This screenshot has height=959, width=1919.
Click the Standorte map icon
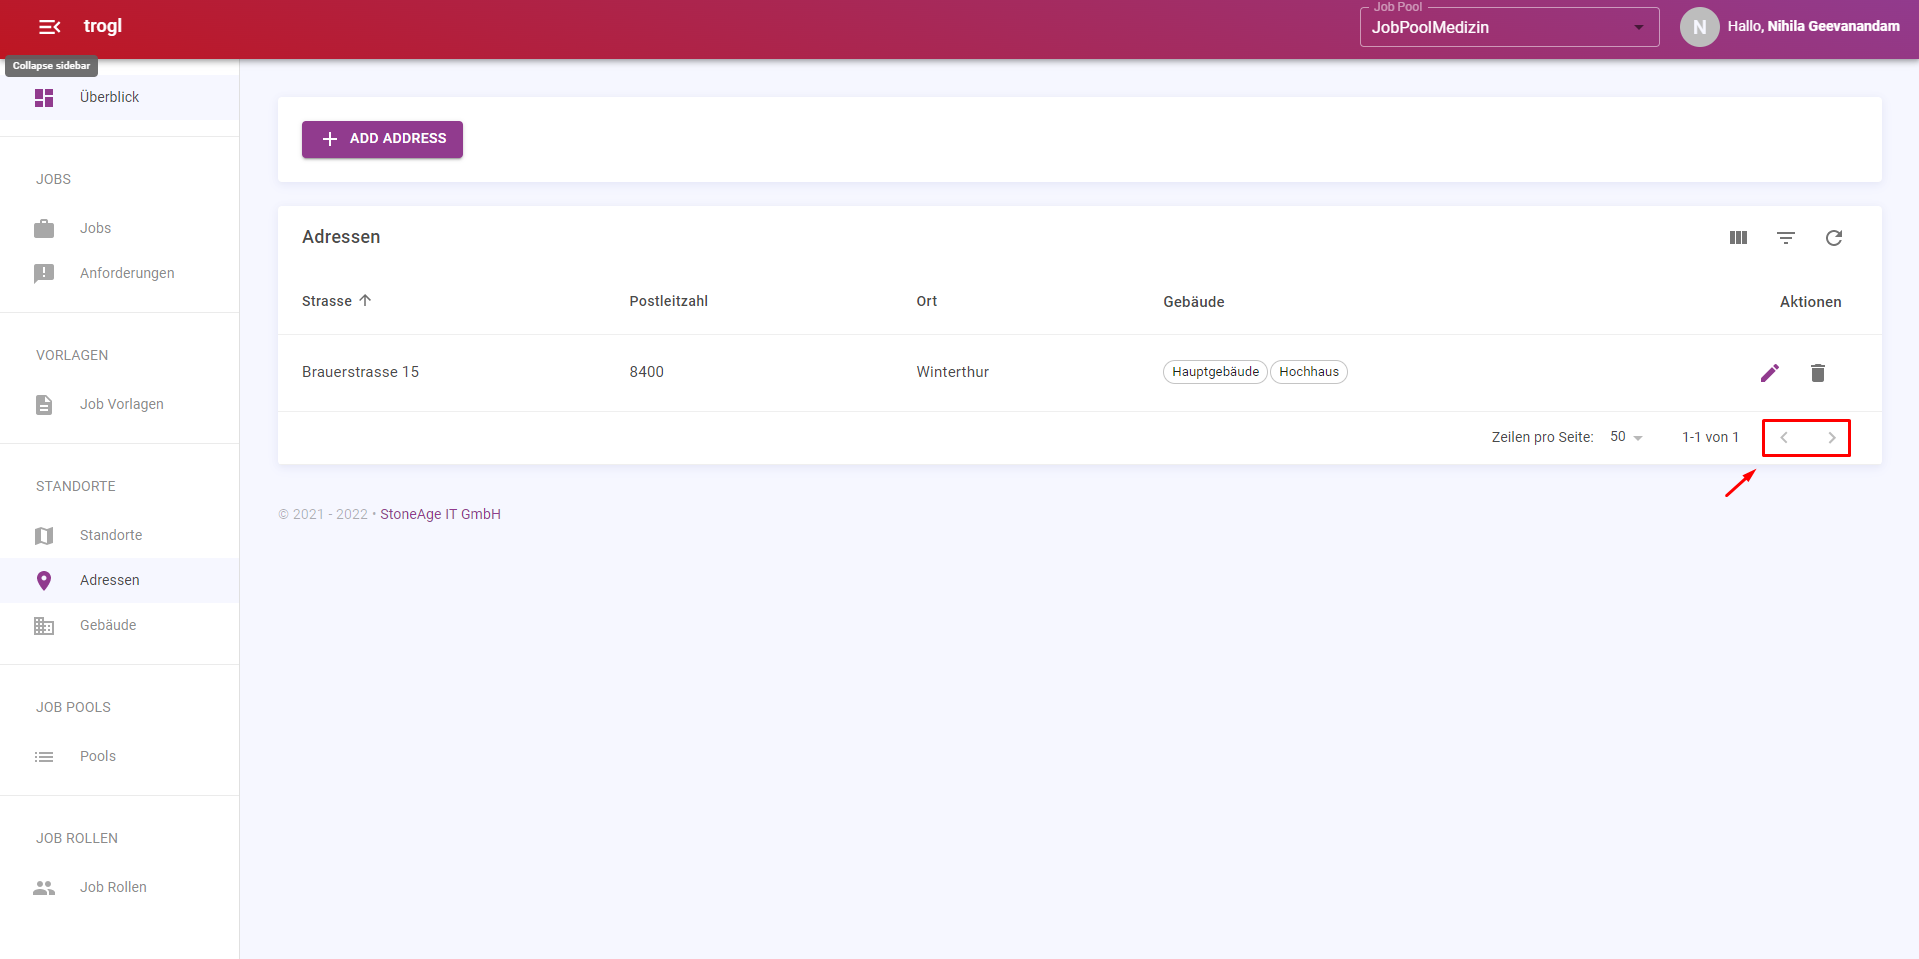pos(44,535)
